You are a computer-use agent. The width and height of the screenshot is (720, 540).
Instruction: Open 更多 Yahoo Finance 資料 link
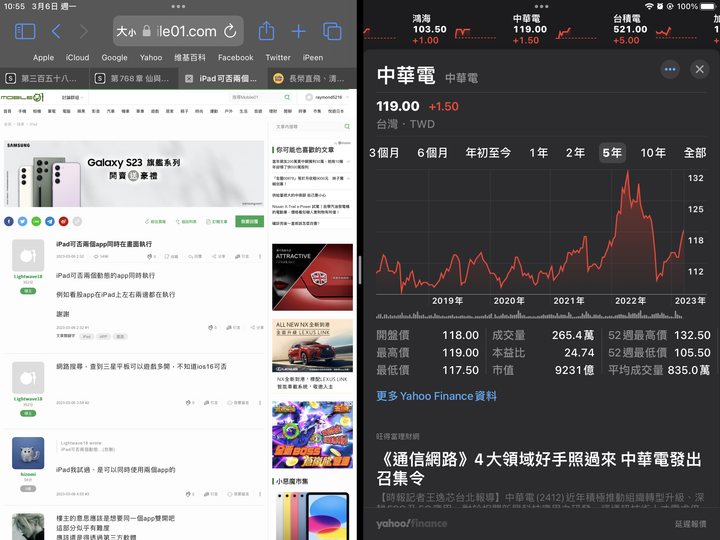coord(436,396)
